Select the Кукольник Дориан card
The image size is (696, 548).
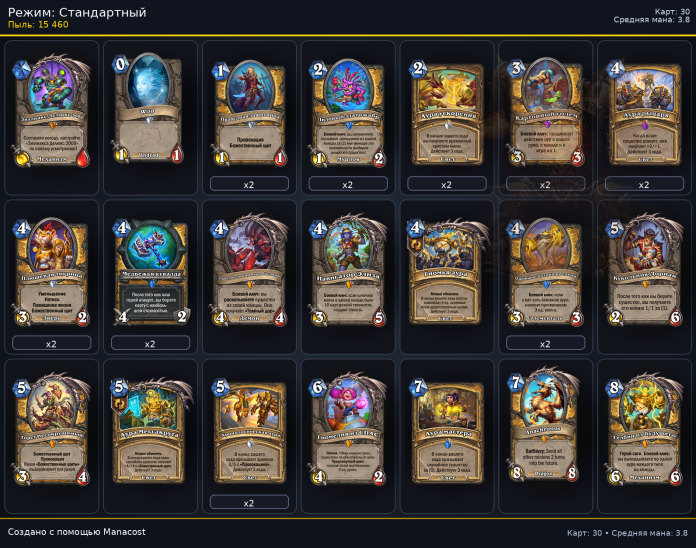click(644, 270)
